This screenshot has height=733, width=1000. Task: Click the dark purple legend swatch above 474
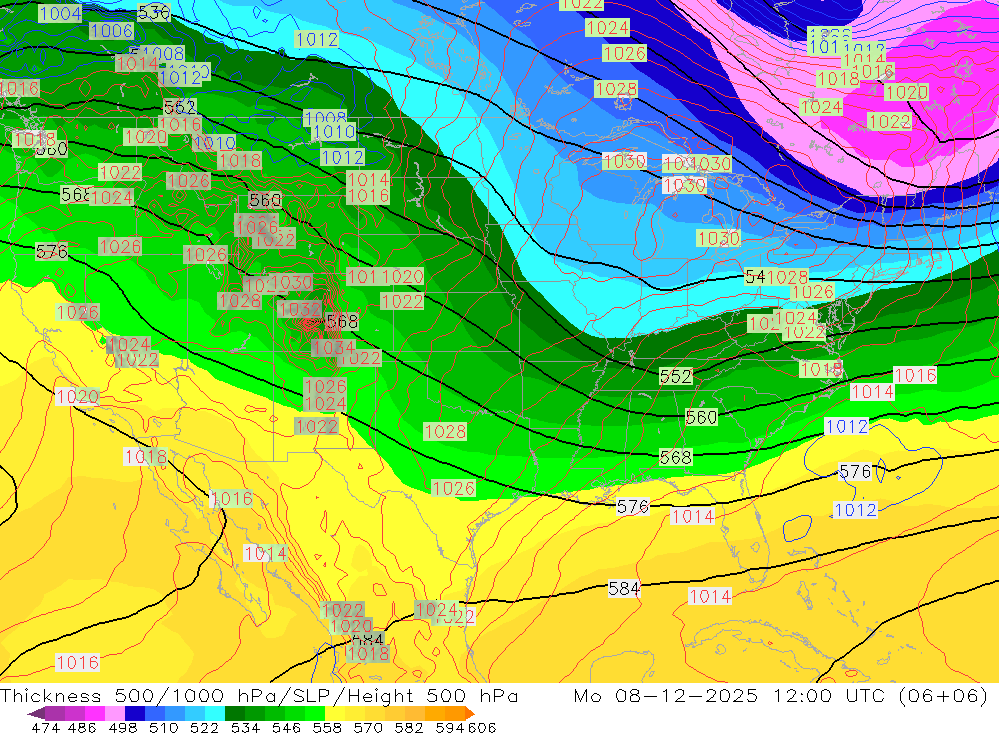coord(55,713)
